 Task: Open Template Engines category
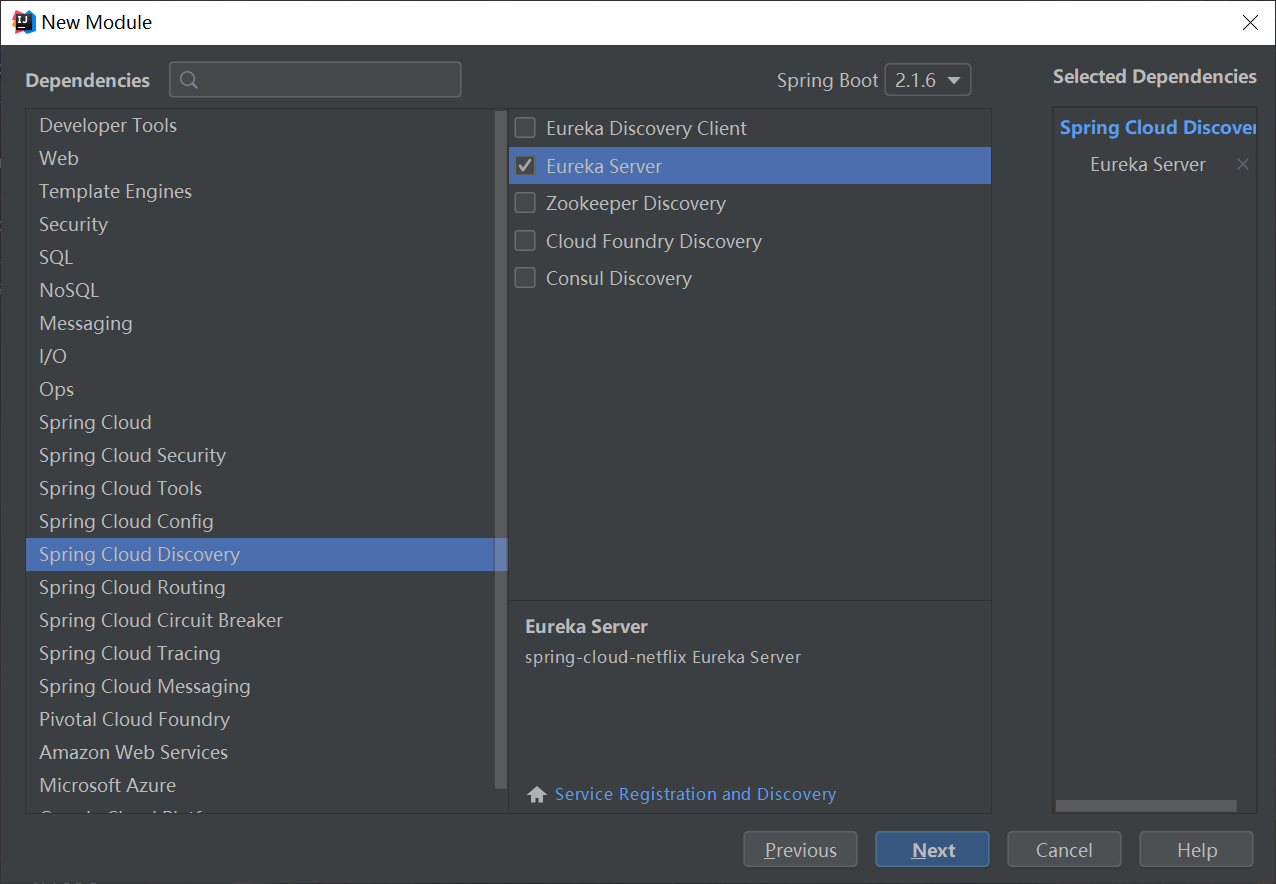coord(260,191)
